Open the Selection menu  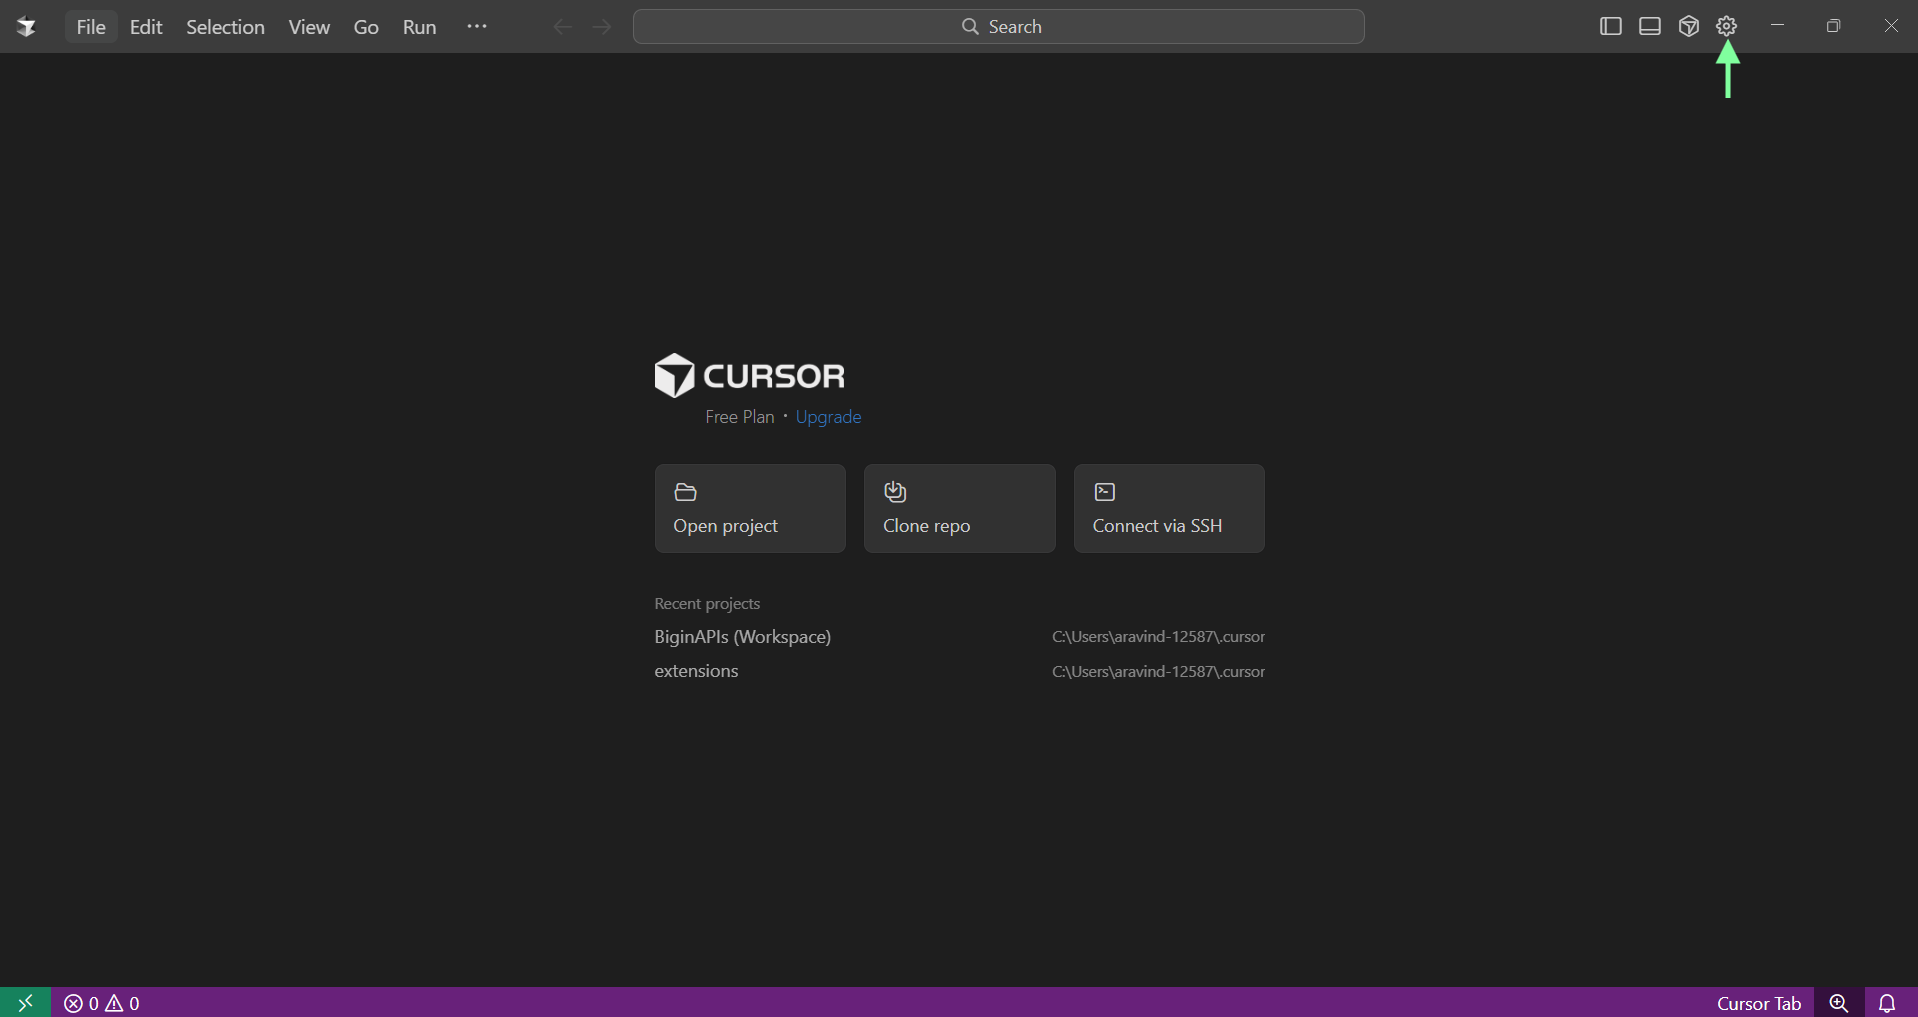pyautogui.click(x=225, y=27)
